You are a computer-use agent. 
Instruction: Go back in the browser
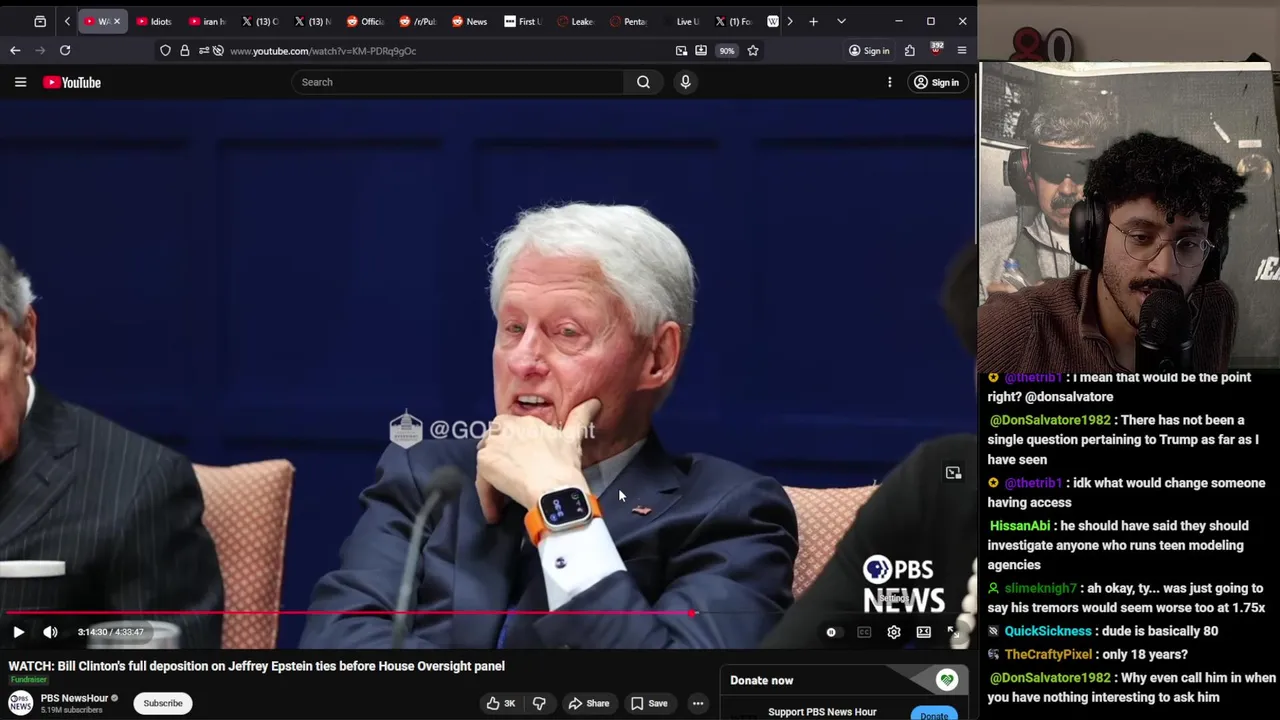point(15,50)
